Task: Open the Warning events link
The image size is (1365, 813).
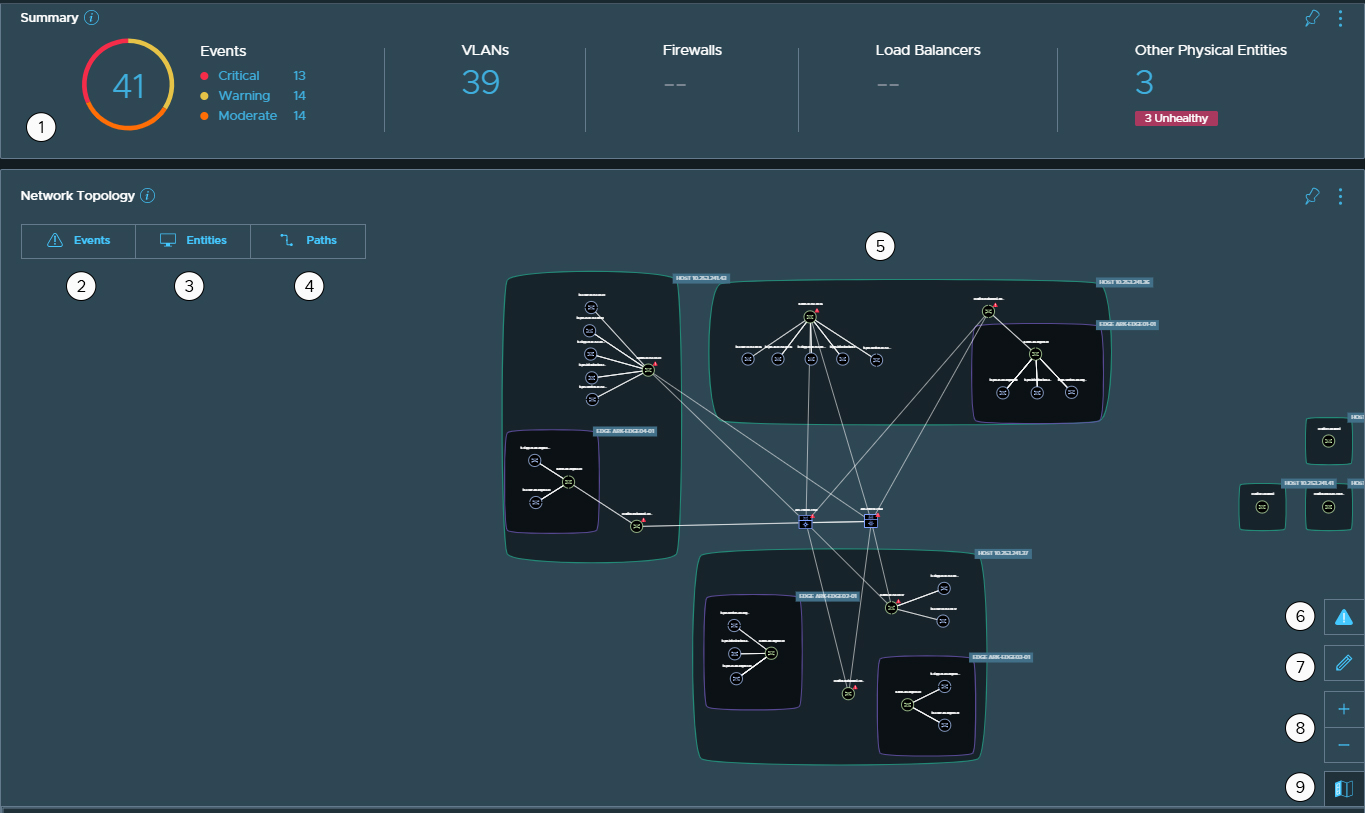Action: point(244,96)
